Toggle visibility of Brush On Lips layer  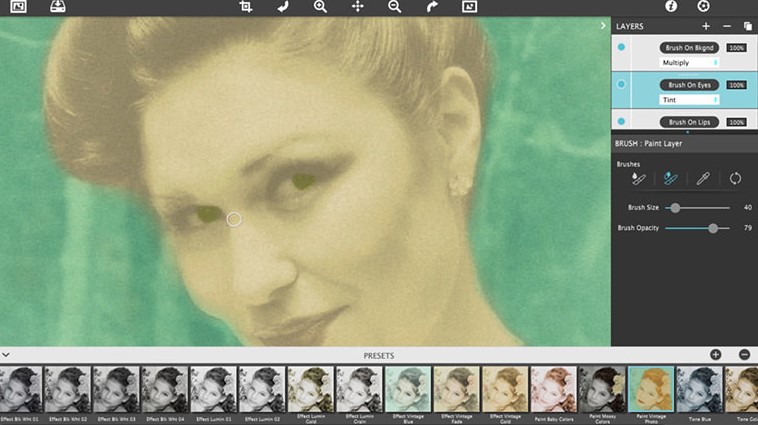click(x=621, y=122)
